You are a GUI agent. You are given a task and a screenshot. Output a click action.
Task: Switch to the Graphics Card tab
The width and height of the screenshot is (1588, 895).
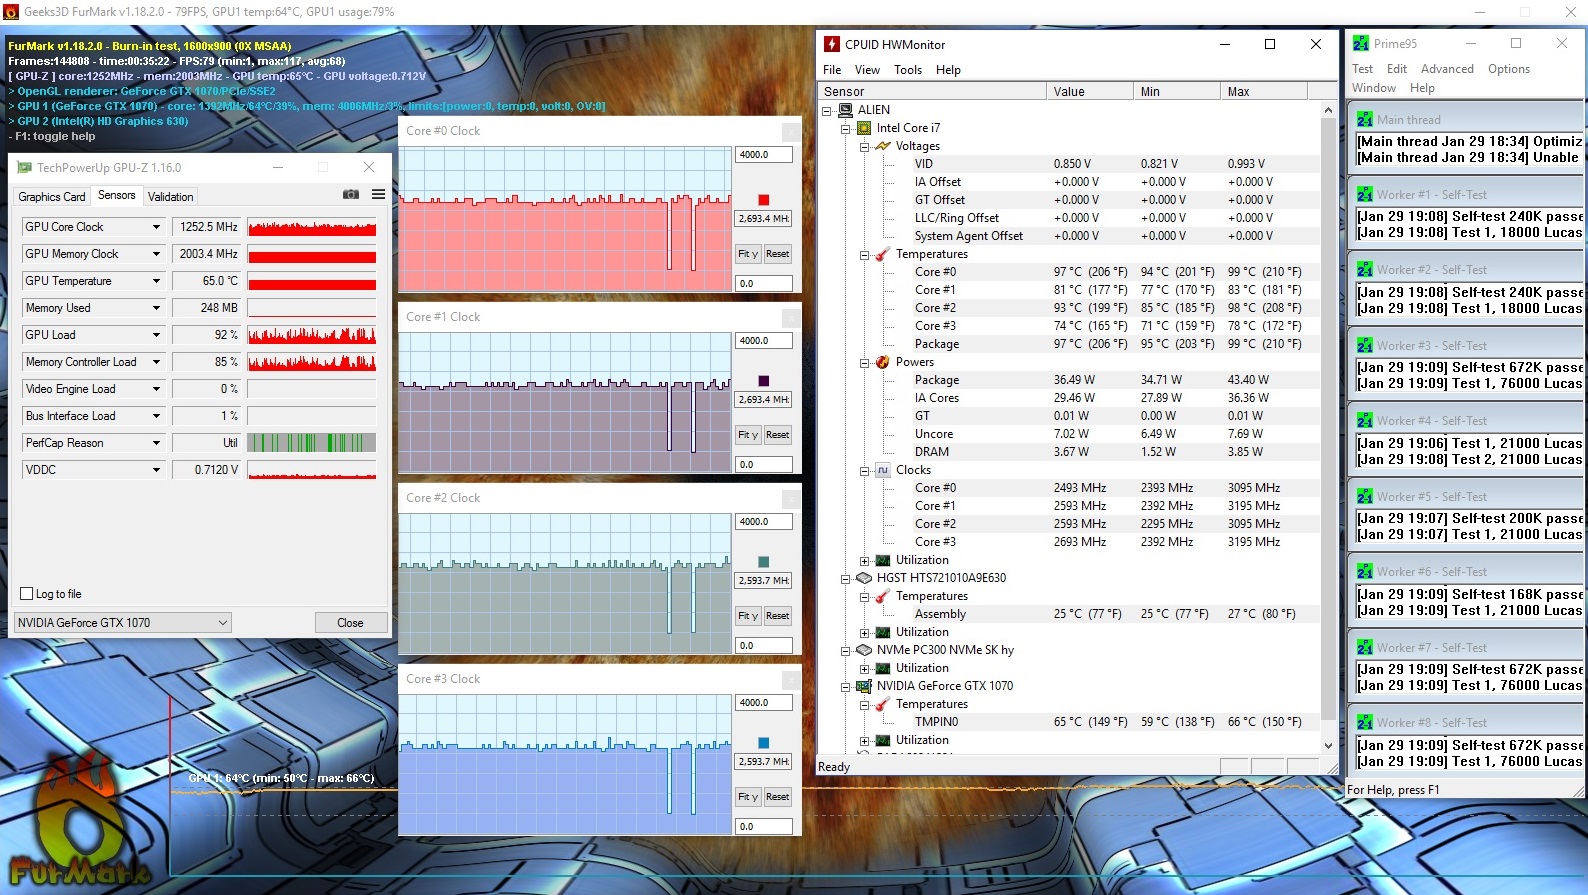click(52, 197)
